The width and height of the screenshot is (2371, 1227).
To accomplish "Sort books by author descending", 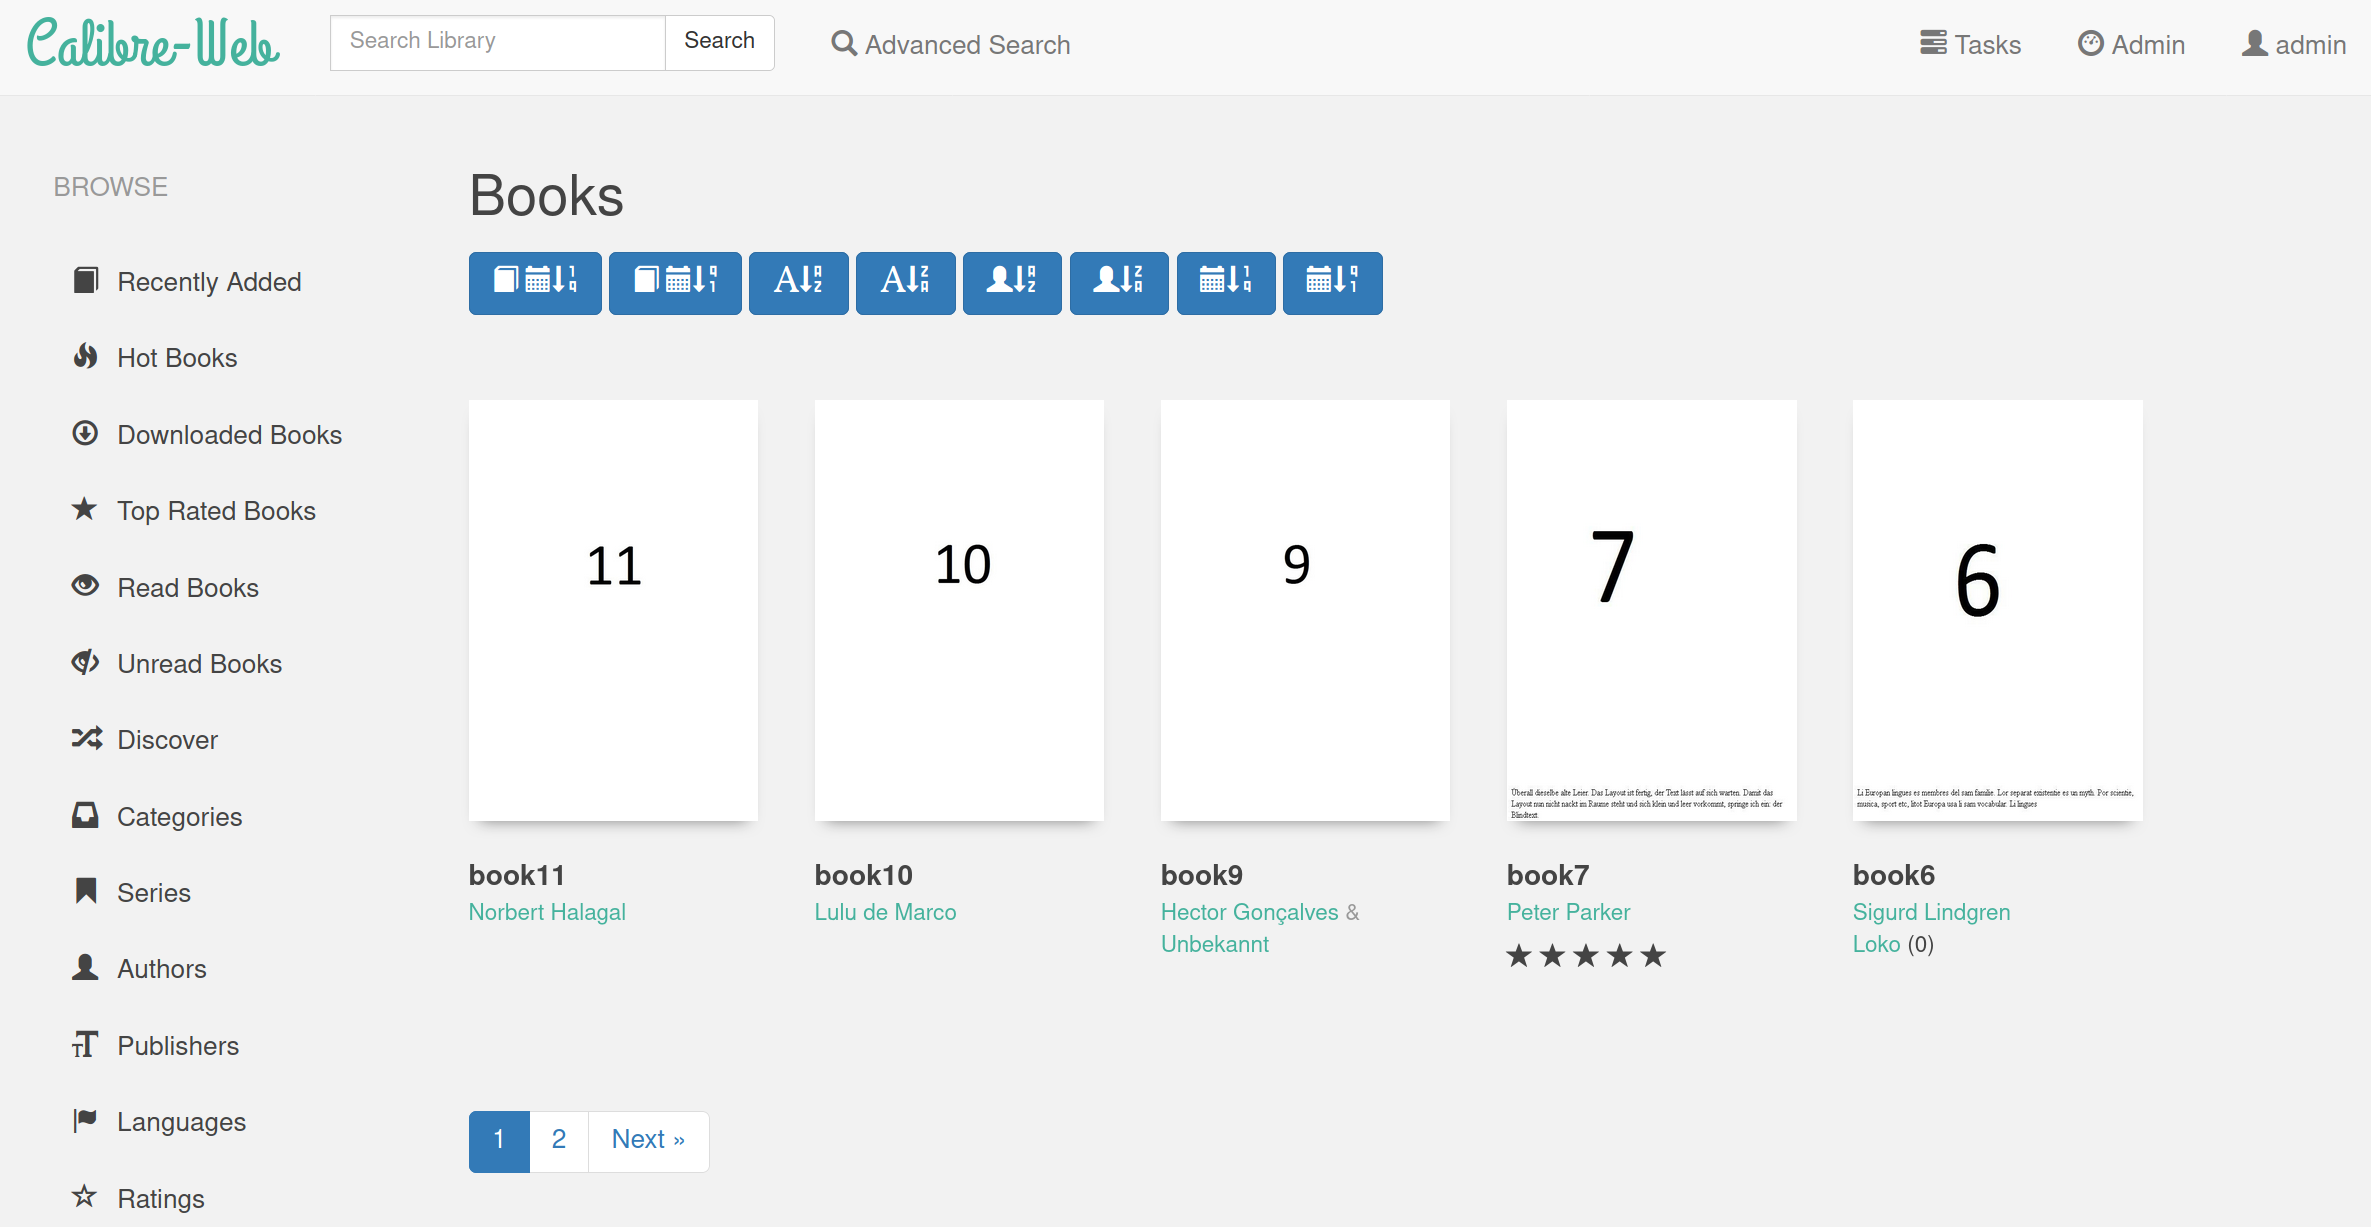I will pos(1119,283).
